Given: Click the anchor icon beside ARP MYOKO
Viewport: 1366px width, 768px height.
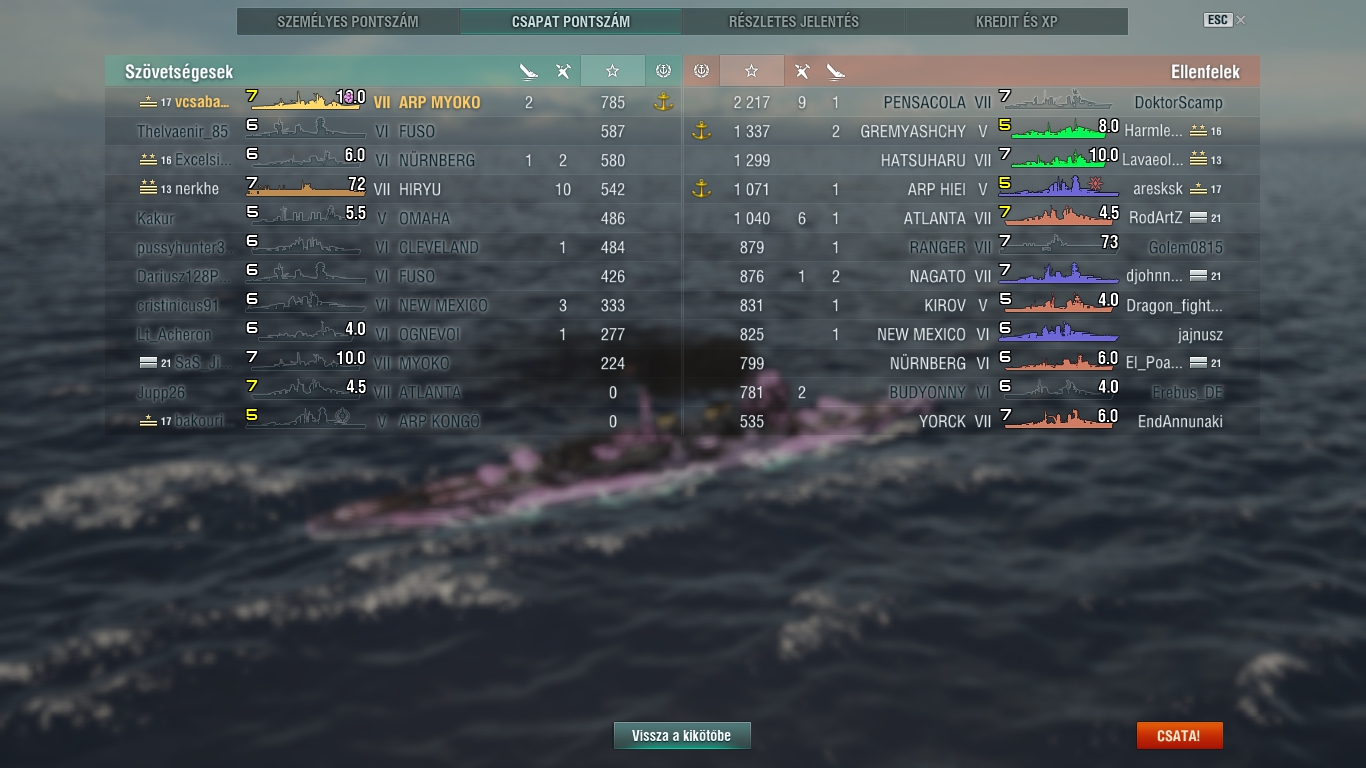Looking at the screenshot, I should [x=662, y=101].
